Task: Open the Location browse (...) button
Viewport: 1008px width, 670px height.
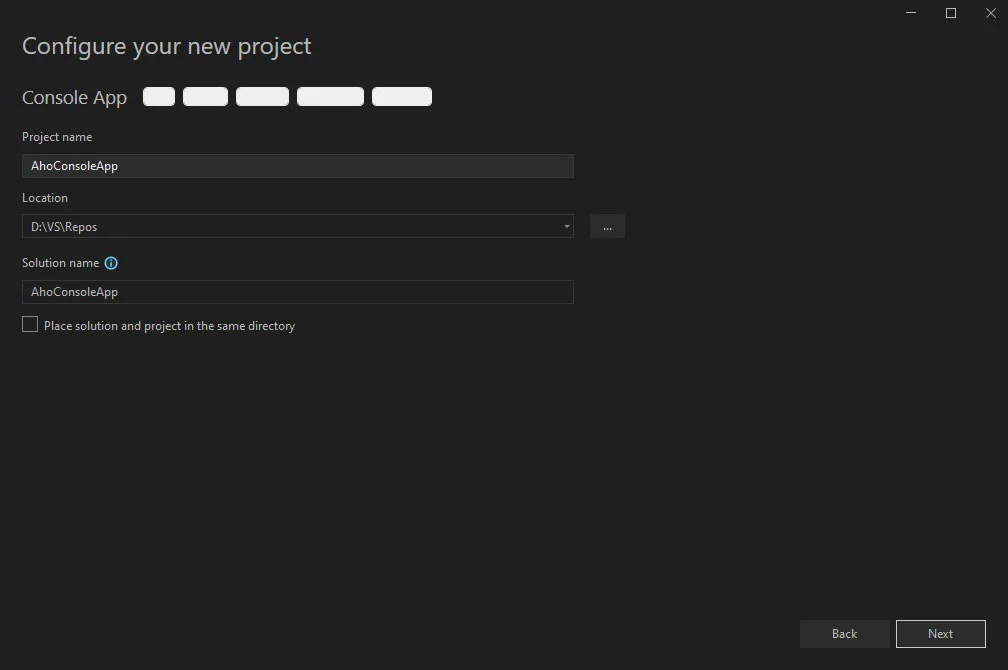Action: 607,226
